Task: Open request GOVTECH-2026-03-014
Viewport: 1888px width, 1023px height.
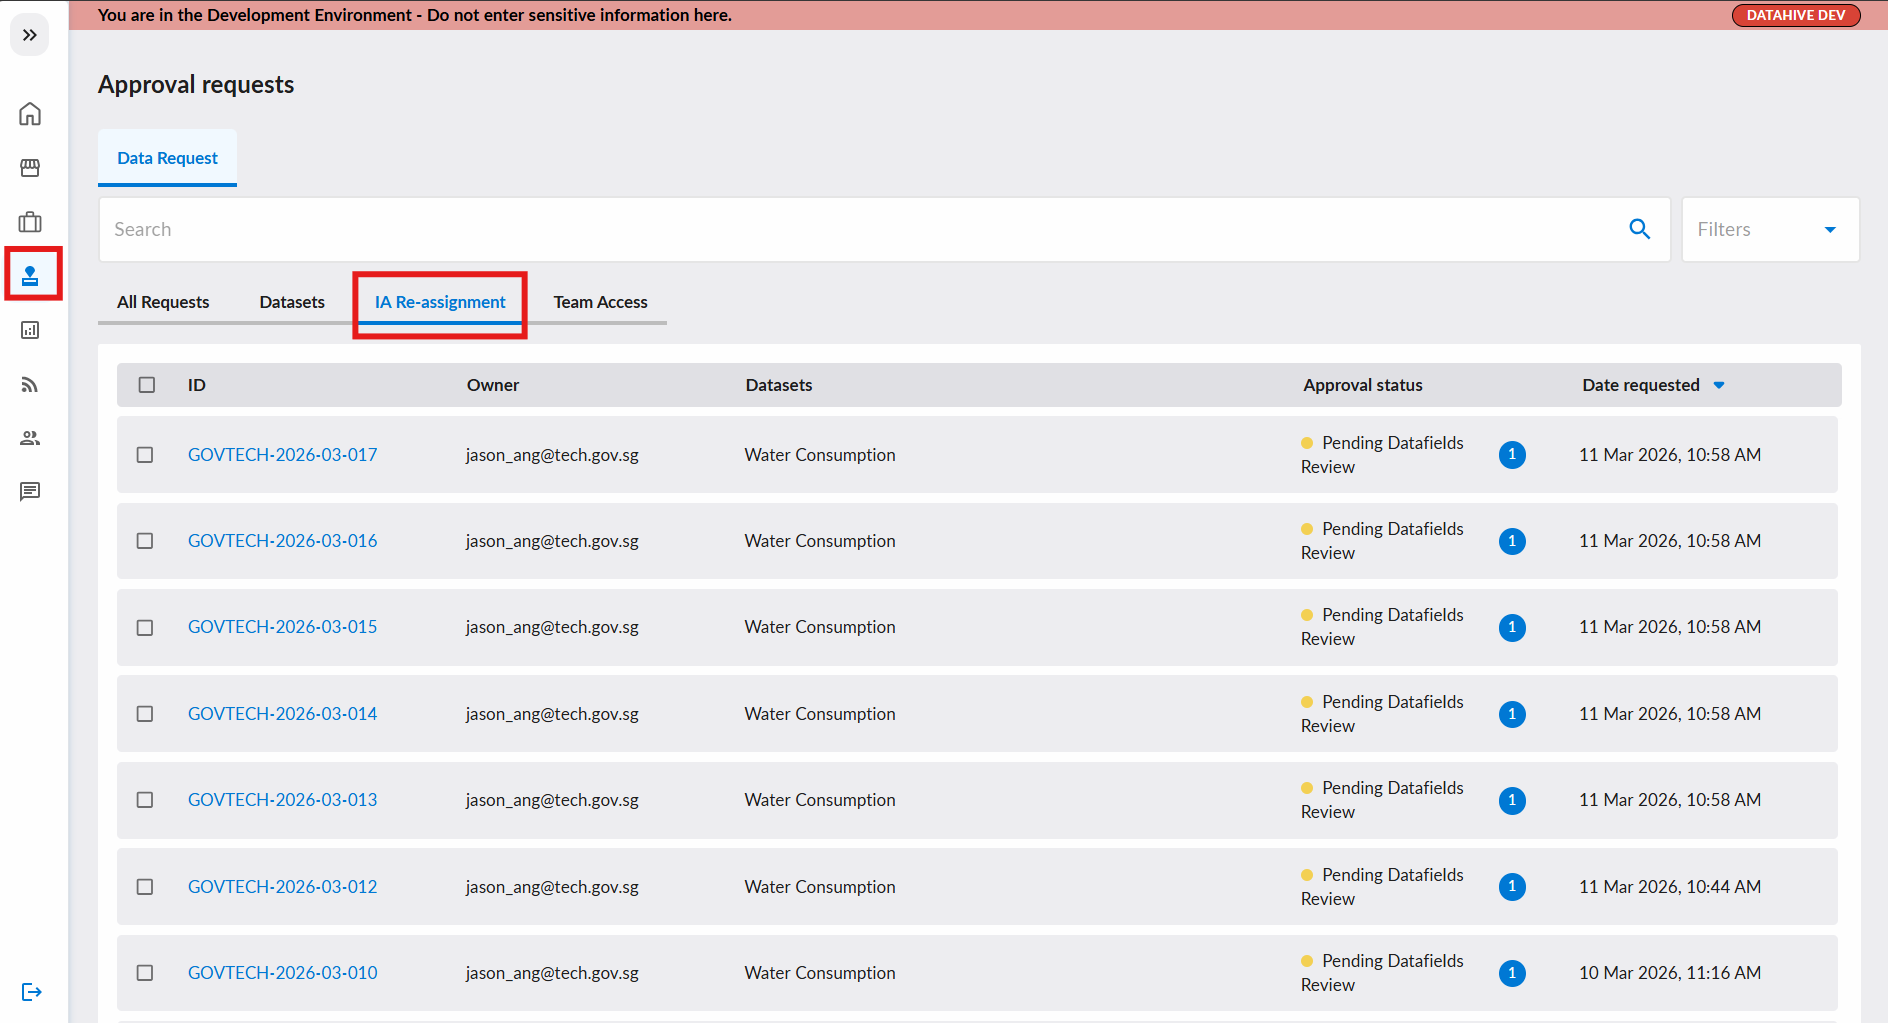Action: pos(283,714)
